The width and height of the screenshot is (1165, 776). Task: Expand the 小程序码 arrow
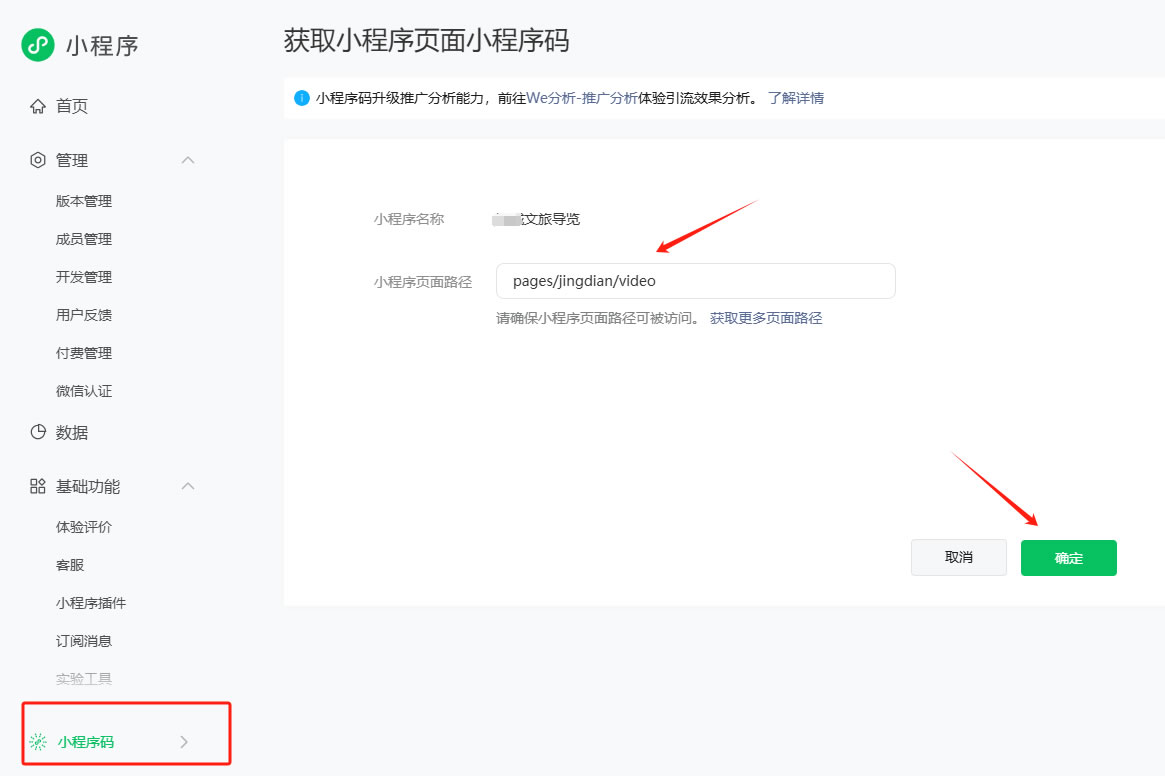point(184,742)
